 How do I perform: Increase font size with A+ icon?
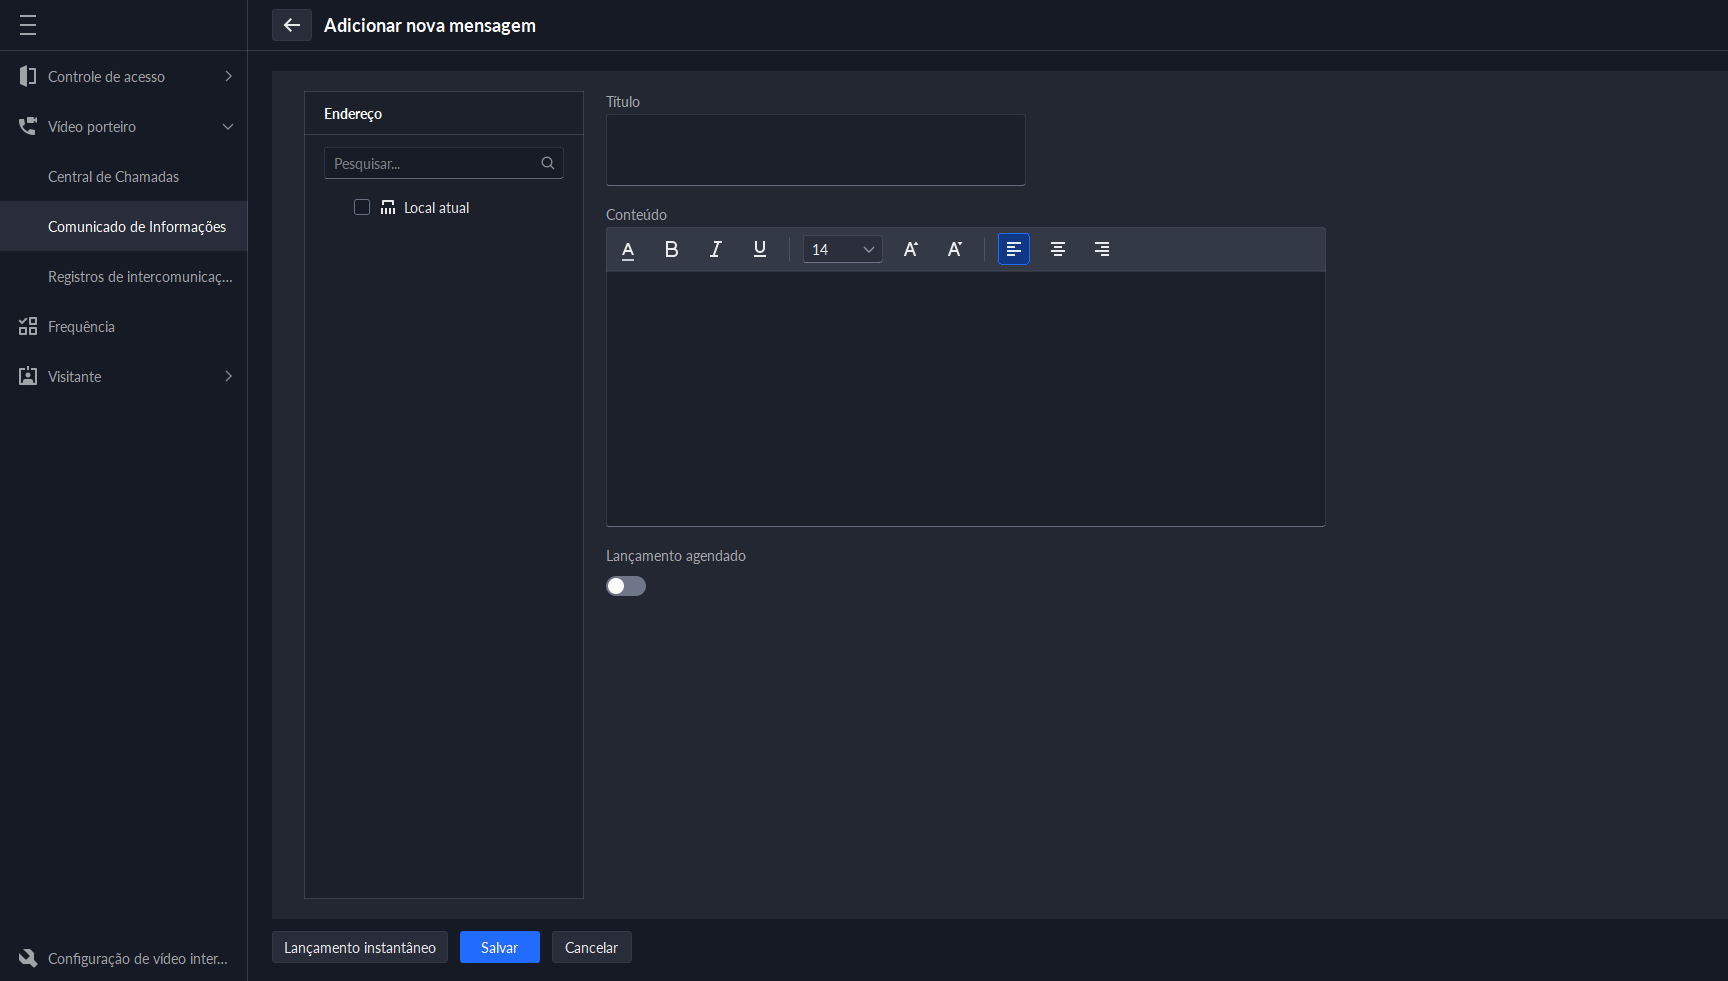click(910, 250)
